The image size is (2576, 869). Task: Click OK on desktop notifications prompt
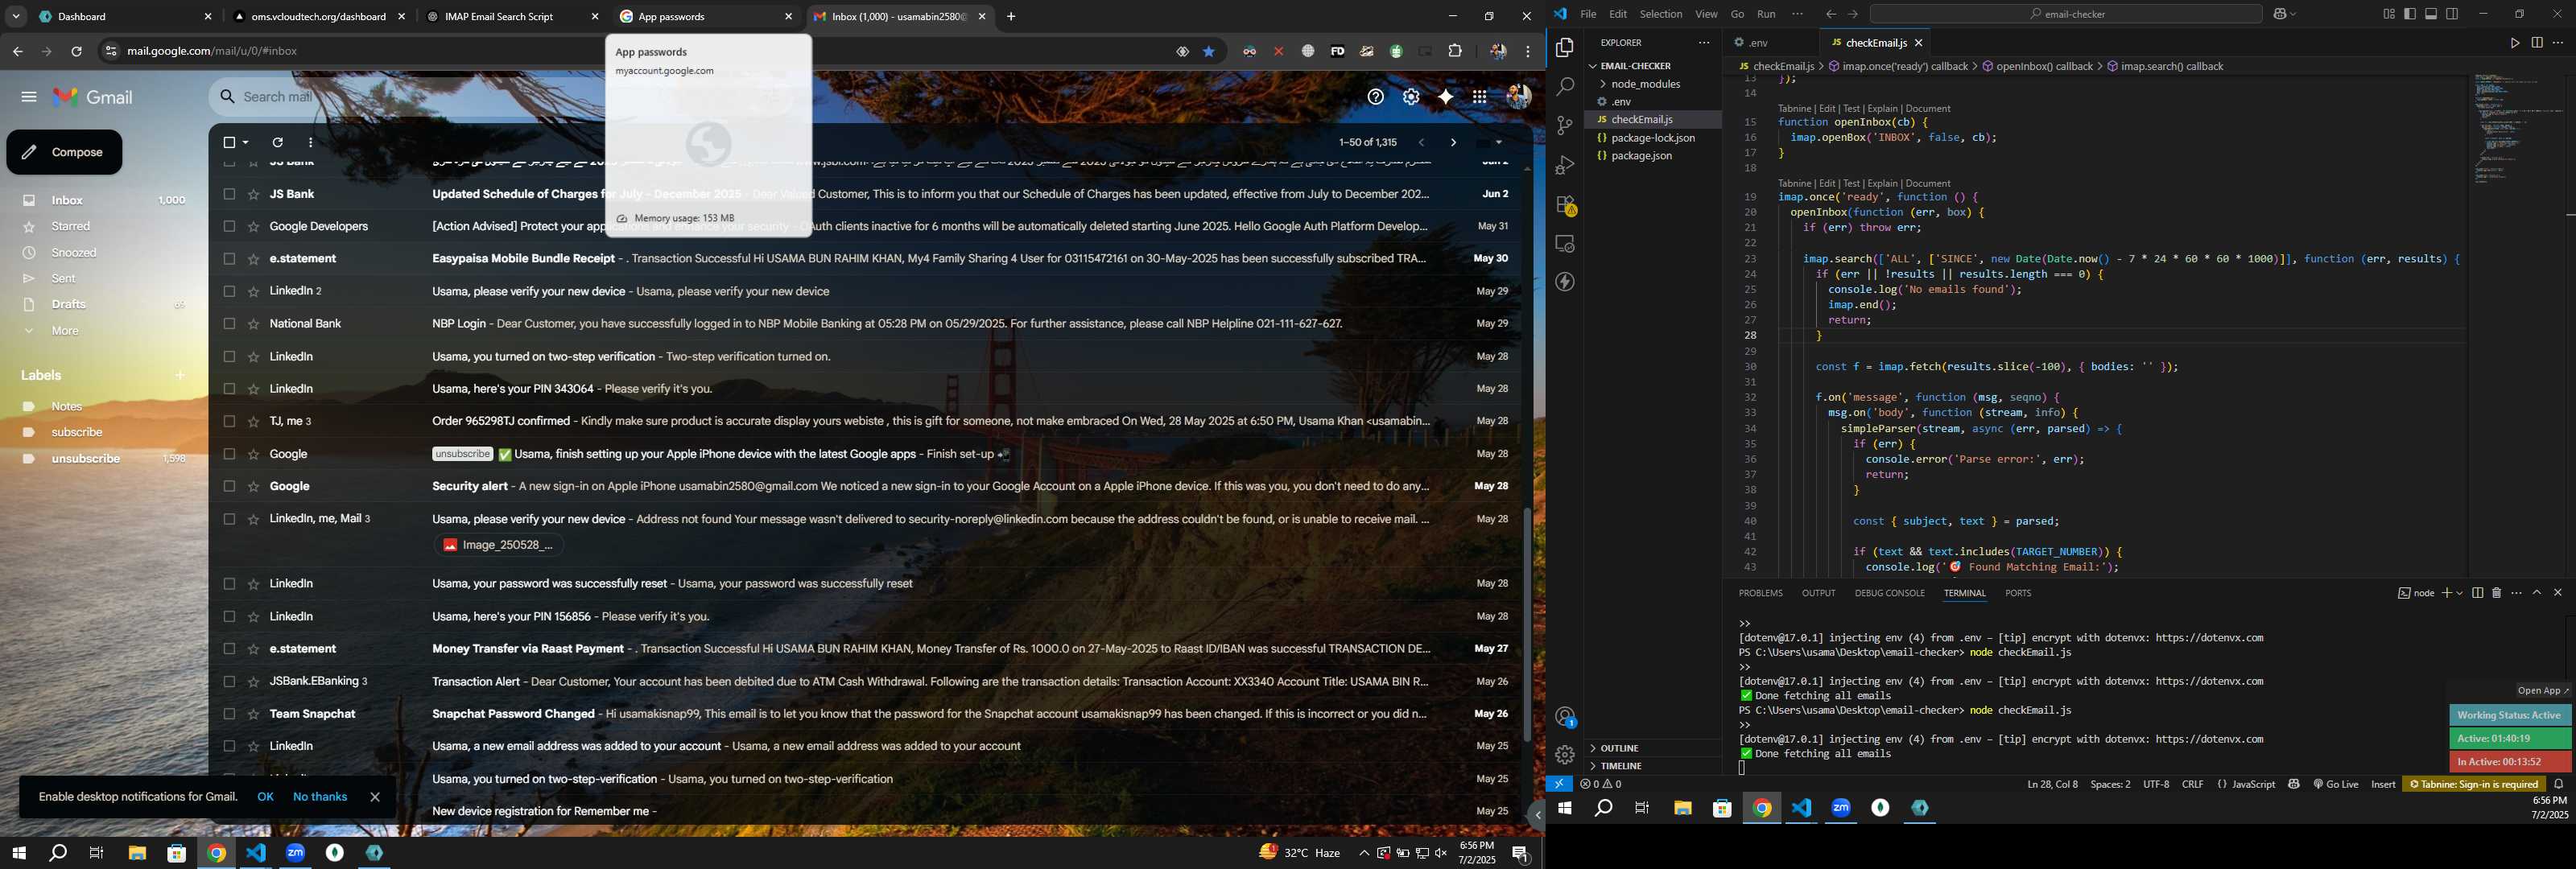[265, 797]
